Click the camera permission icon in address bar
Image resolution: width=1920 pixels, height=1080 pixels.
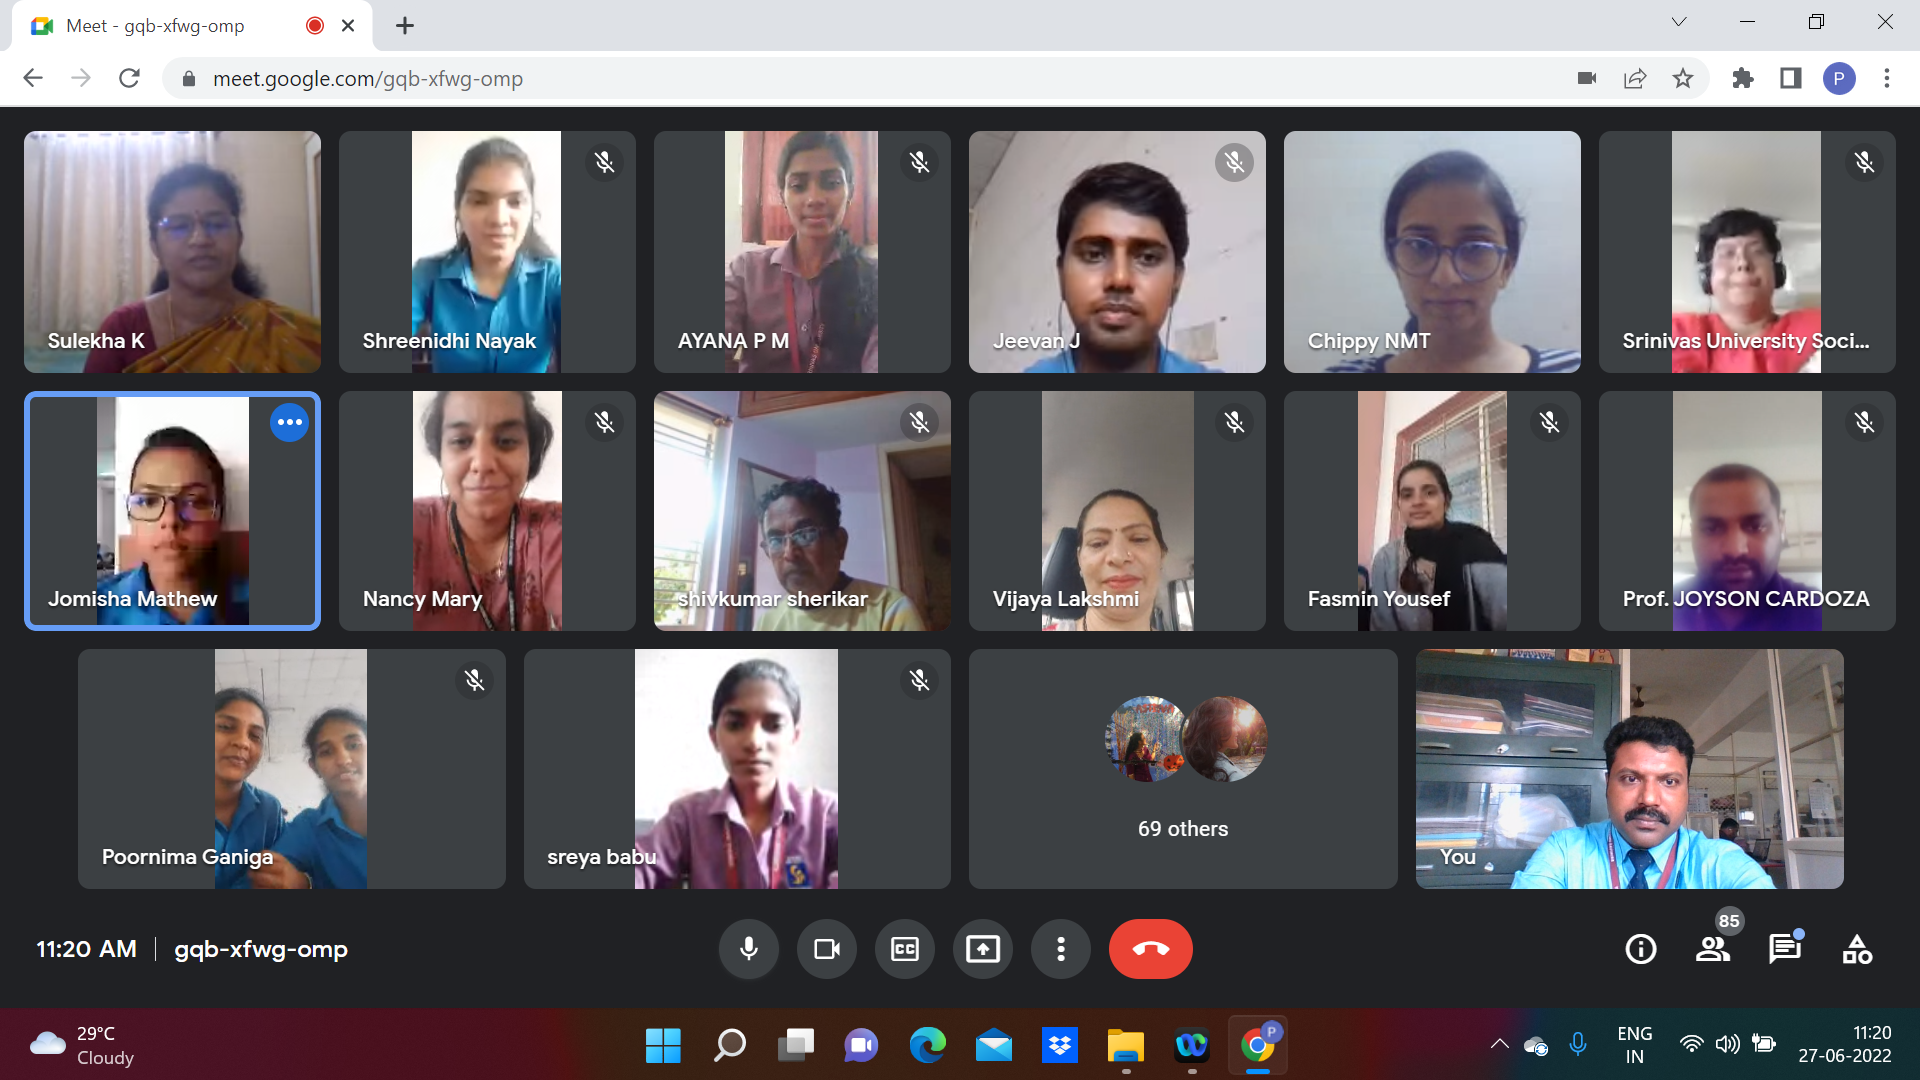[1586, 78]
